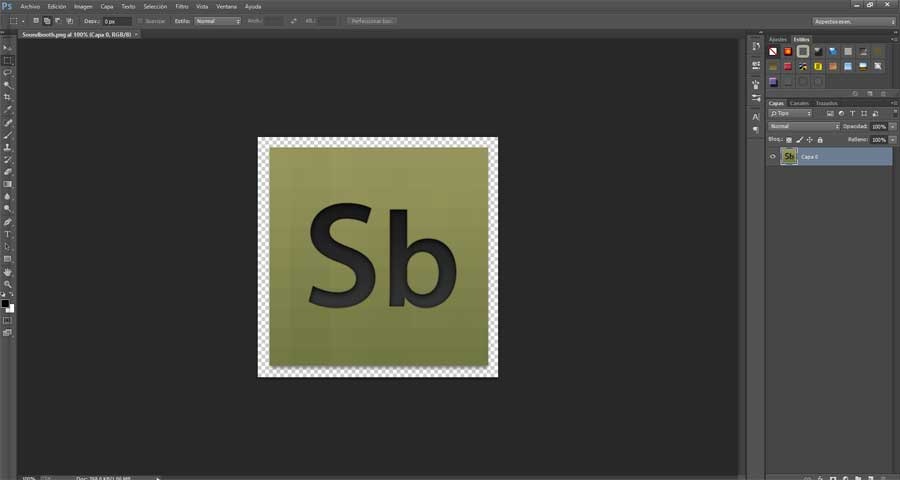
Task: Switch to the Canales tab
Action: [799, 103]
